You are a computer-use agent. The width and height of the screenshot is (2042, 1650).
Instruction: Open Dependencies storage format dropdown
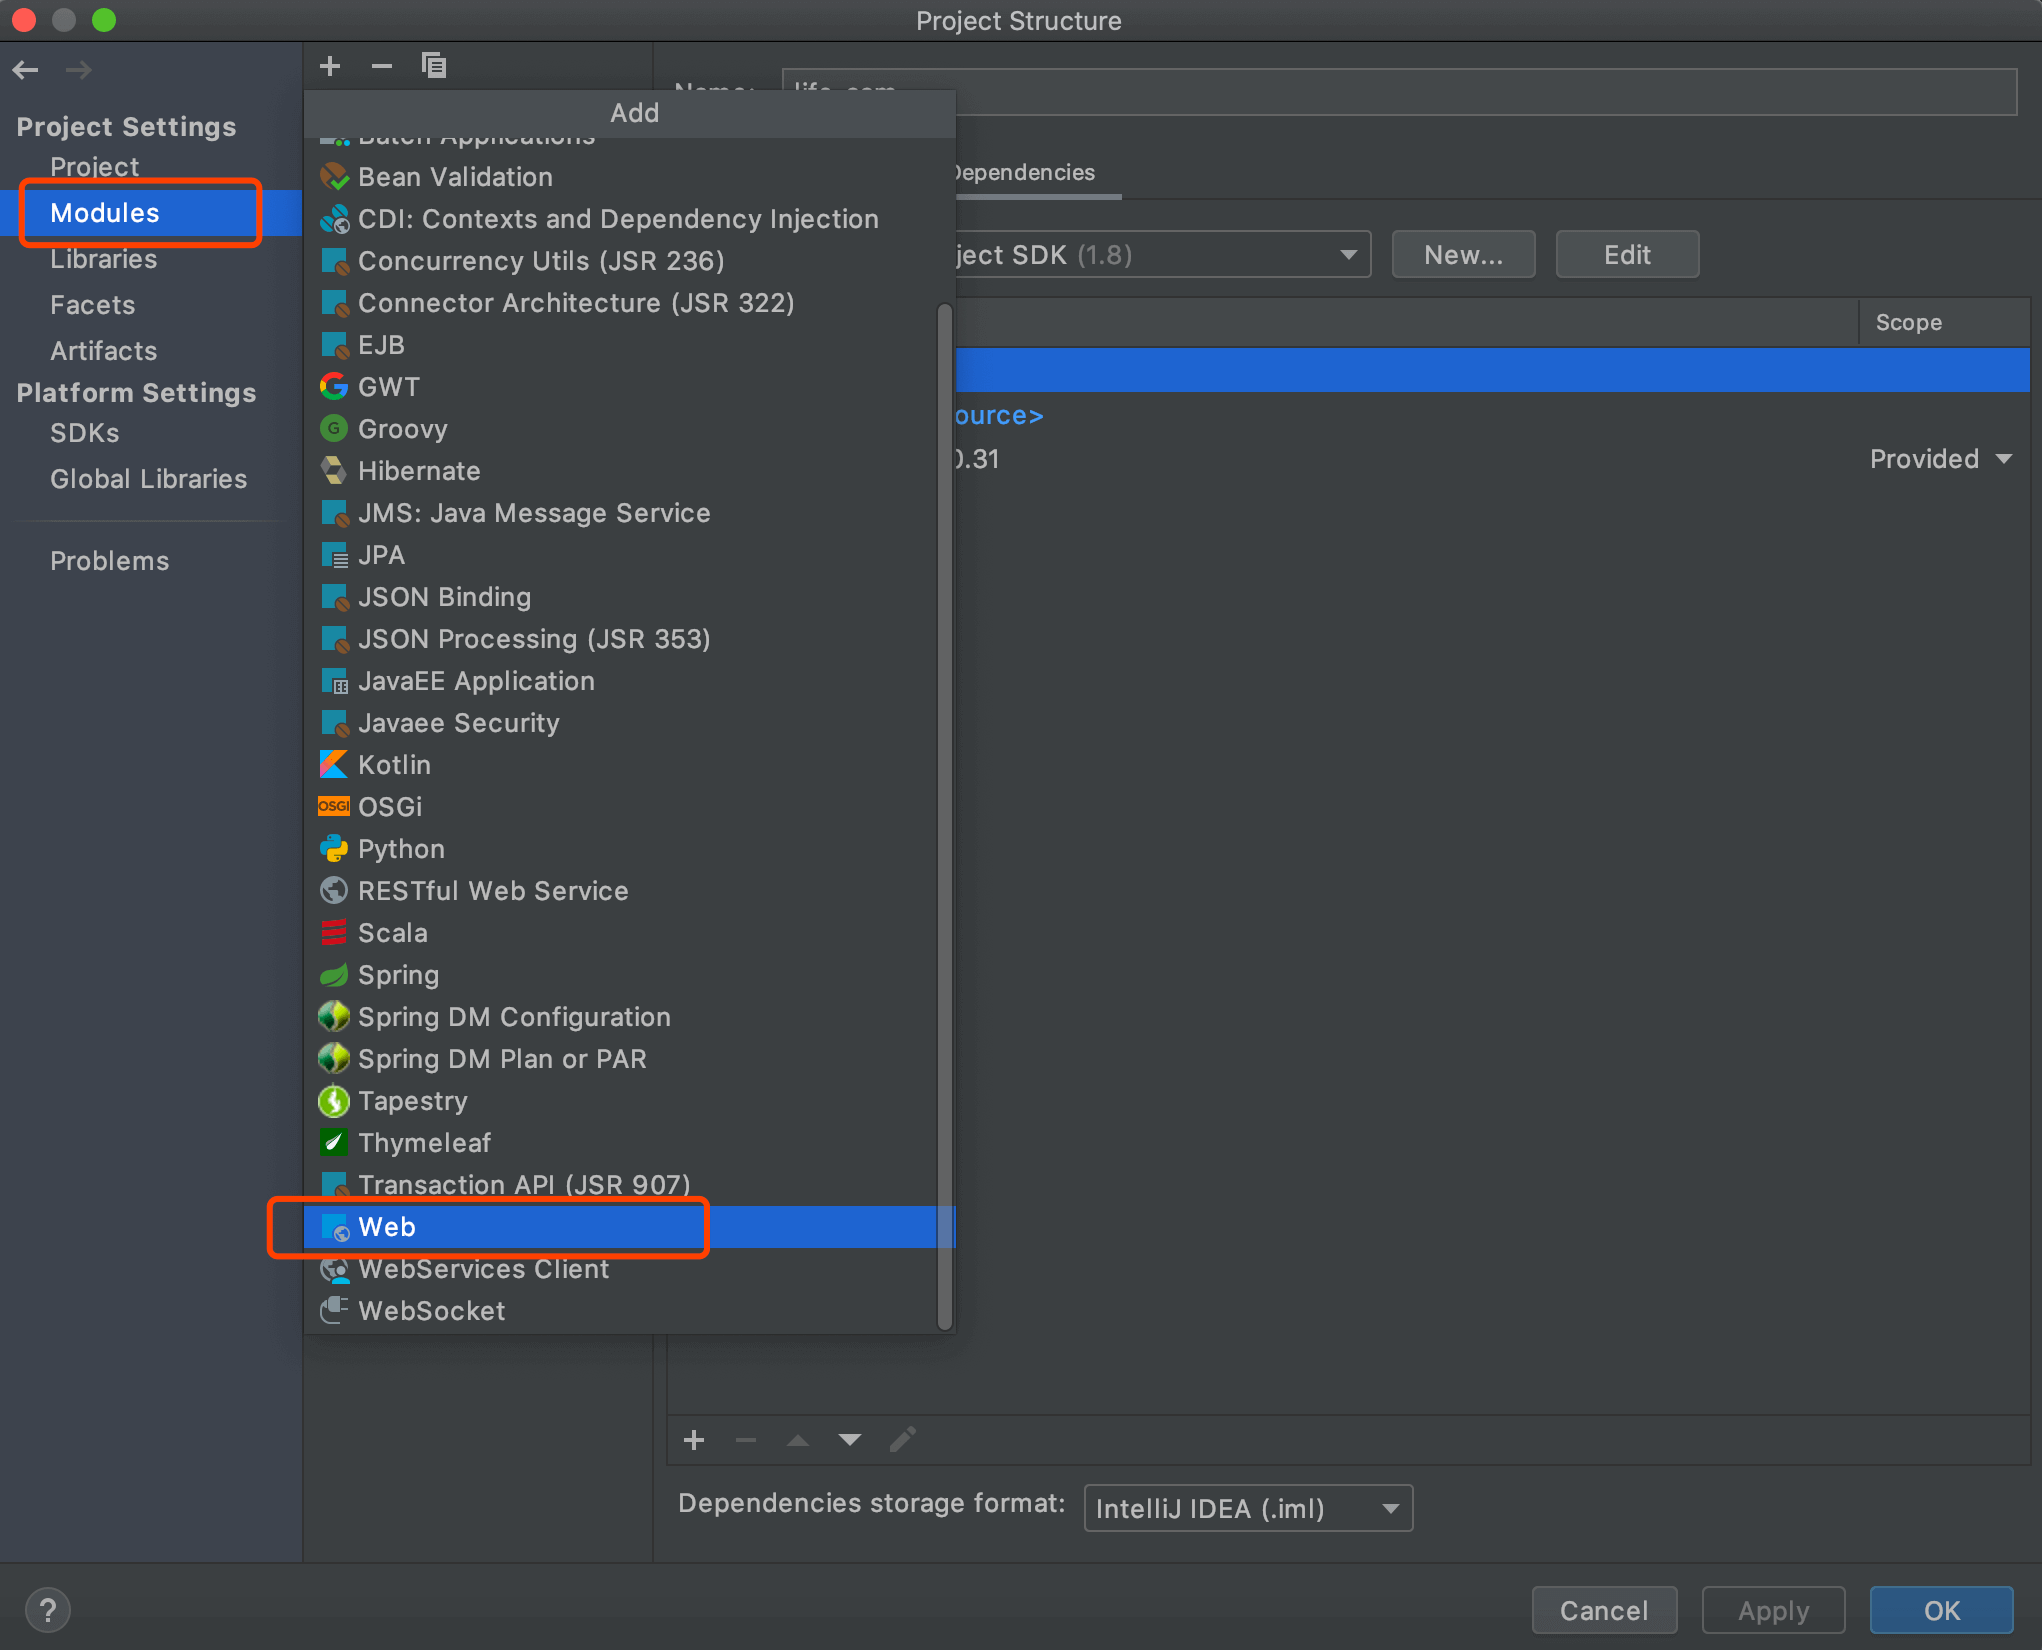tap(1247, 1508)
